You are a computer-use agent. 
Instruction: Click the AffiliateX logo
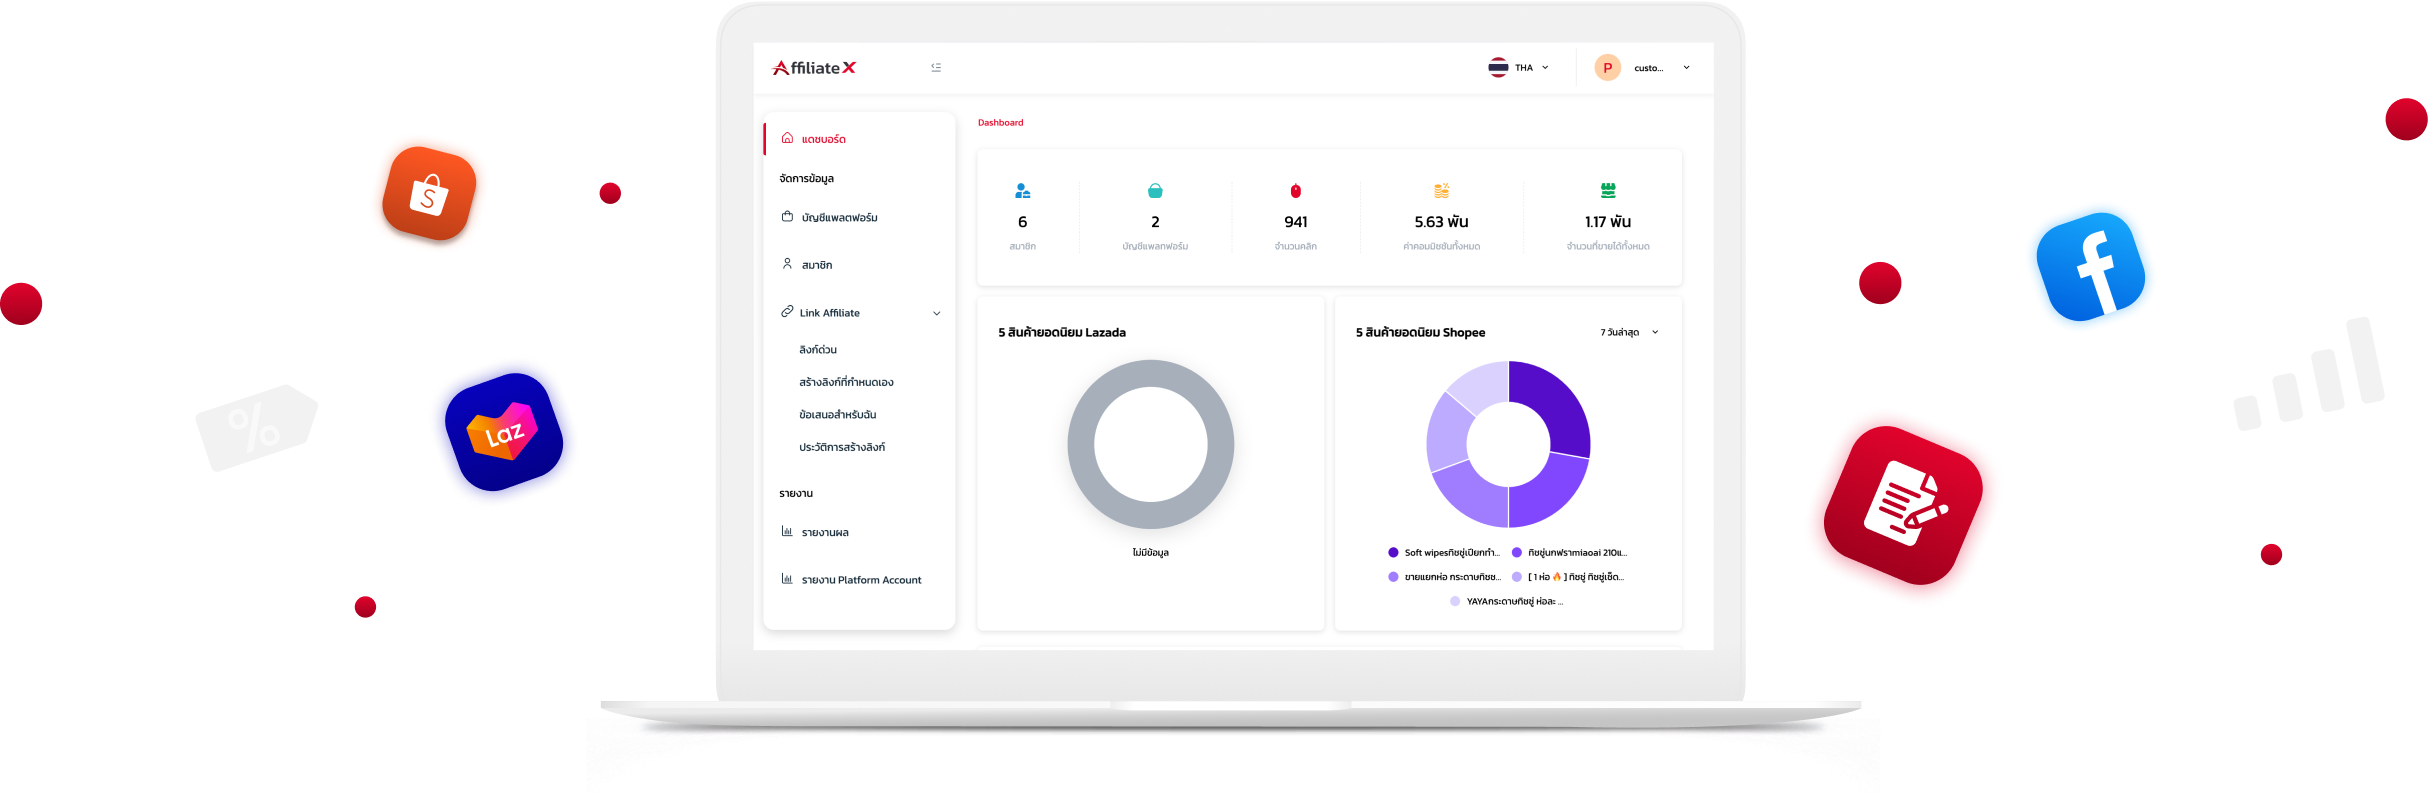(x=814, y=68)
